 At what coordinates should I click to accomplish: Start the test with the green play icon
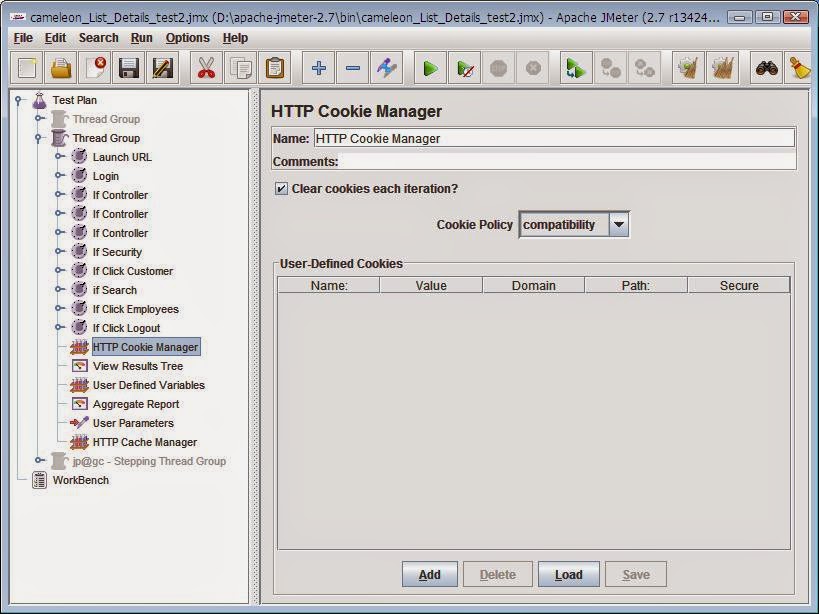click(429, 68)
